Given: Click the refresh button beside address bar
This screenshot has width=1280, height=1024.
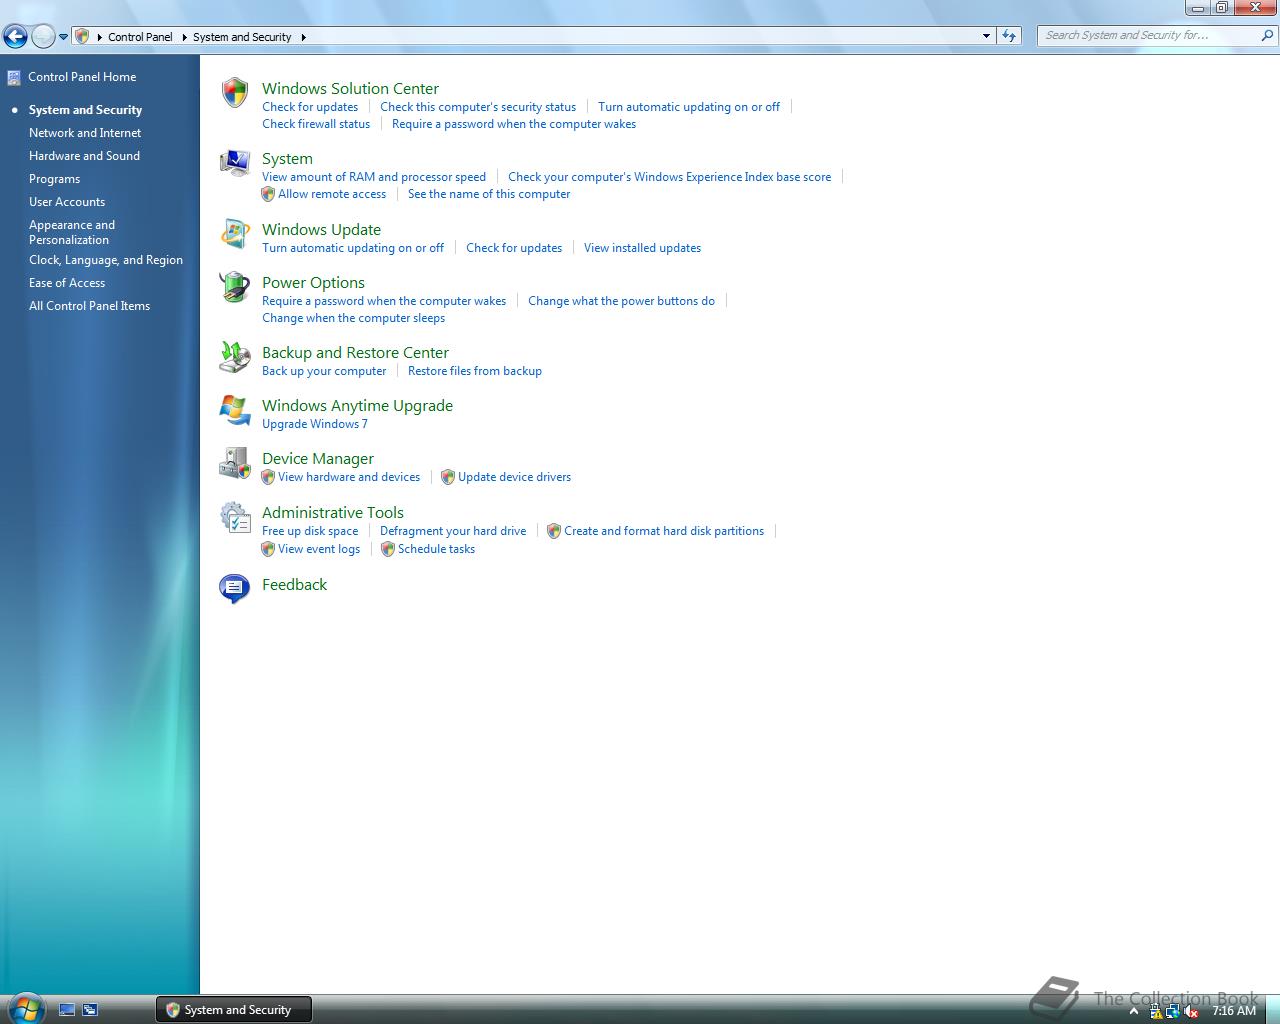Looking at the screenshot, I should click(1009, 36).
